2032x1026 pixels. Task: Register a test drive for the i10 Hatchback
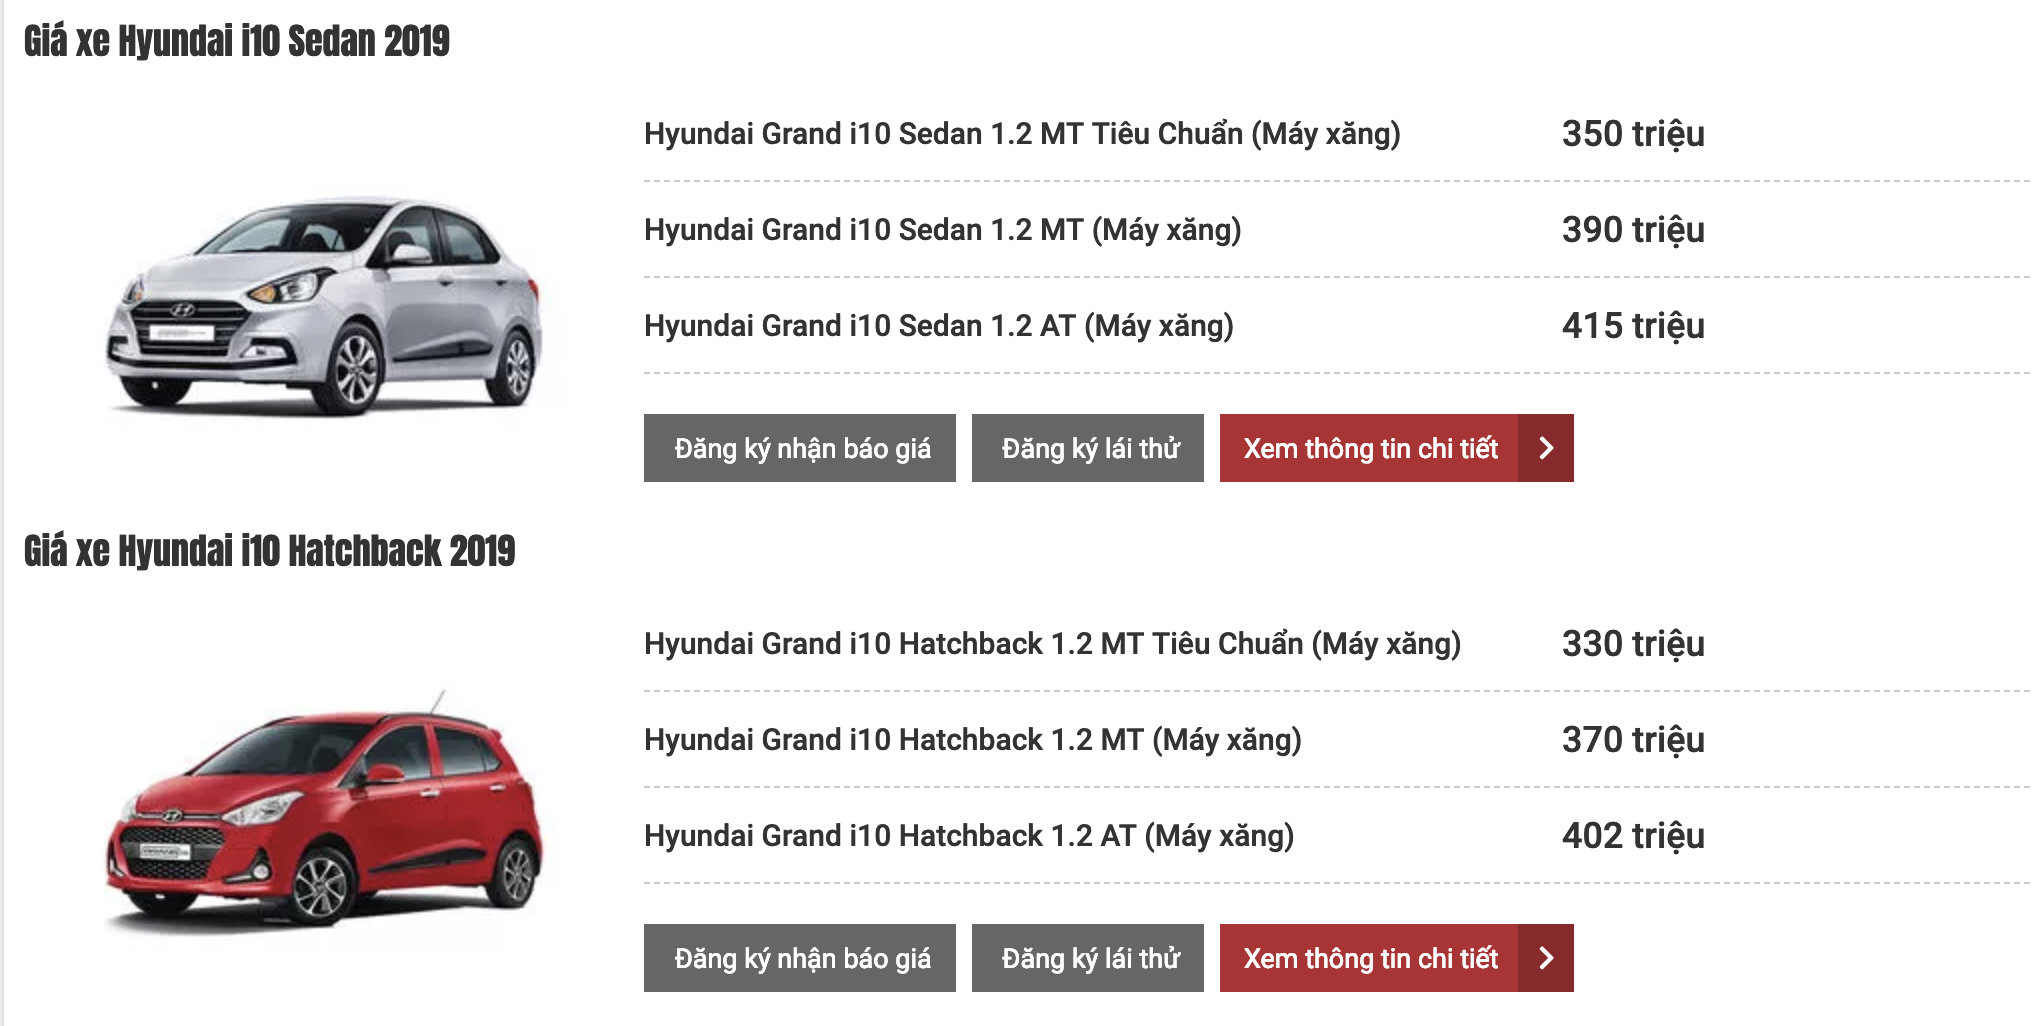(1088, 958)
